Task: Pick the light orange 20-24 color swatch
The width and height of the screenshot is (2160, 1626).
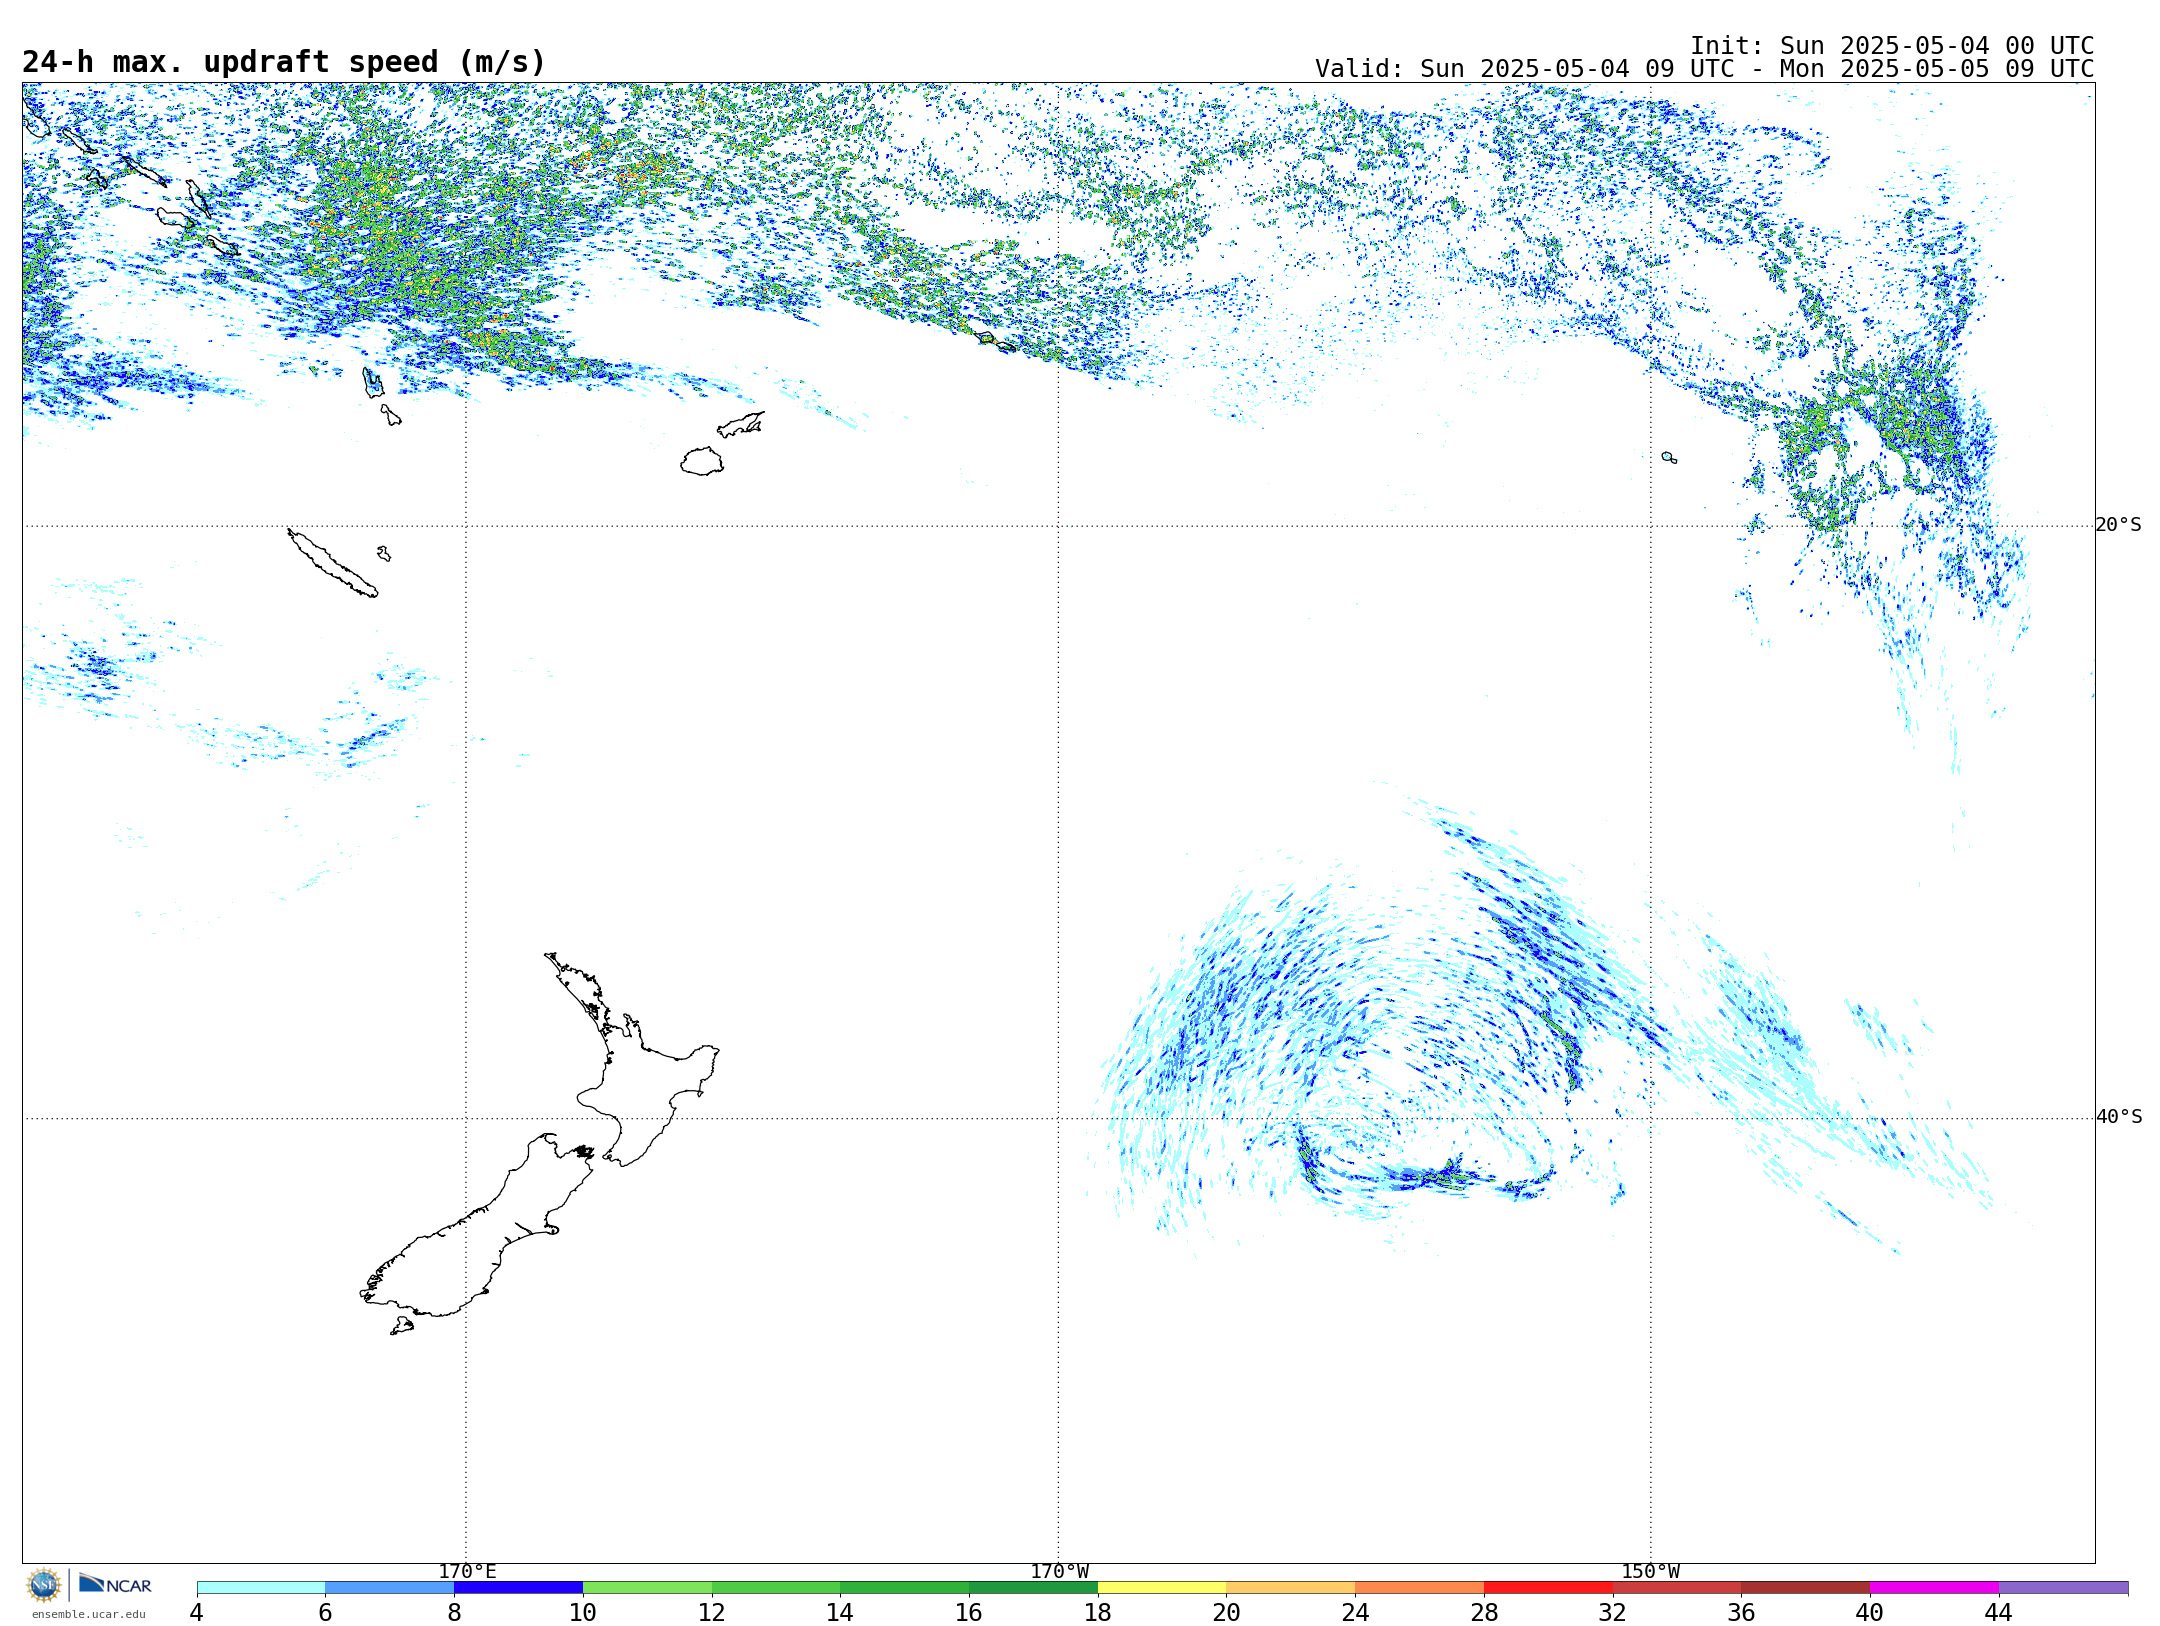Action: point(1291,1588)
